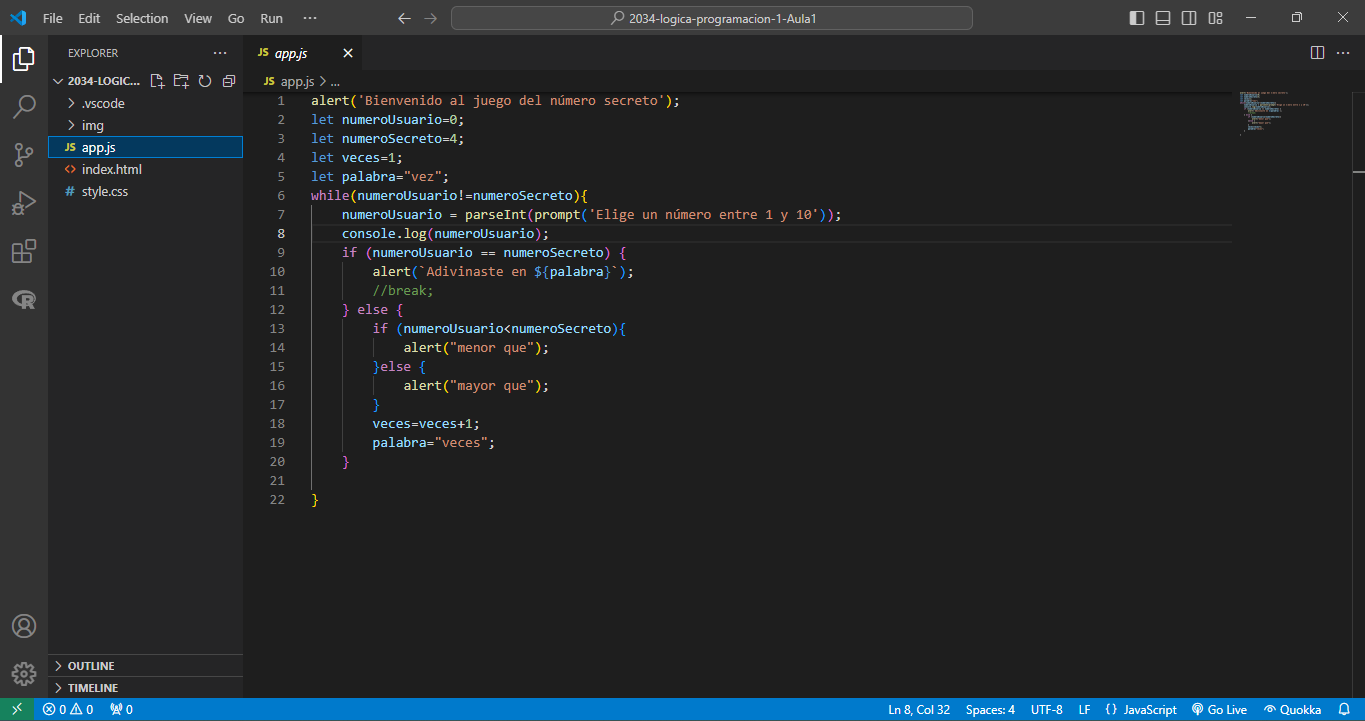The image size is (1365, 721).
Task: Open forwarded ports indicator in status bar
Action: (121, 710)
